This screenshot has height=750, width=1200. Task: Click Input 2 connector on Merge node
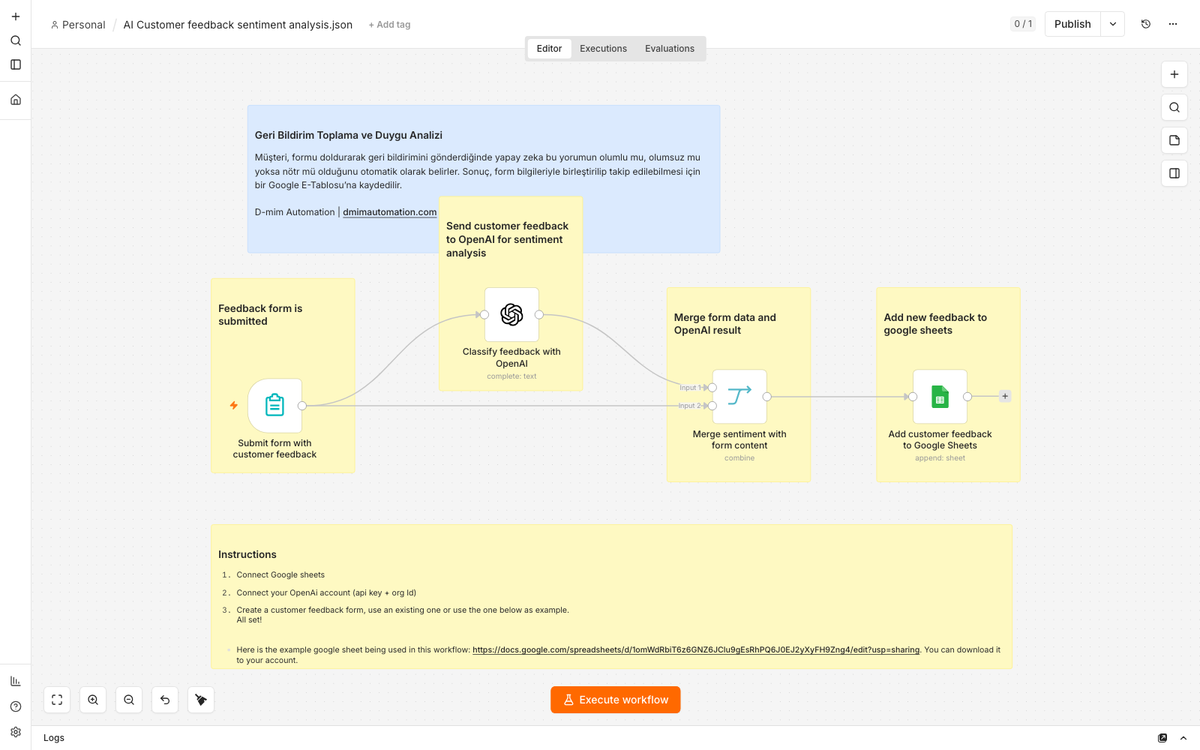tap(712, 405)
